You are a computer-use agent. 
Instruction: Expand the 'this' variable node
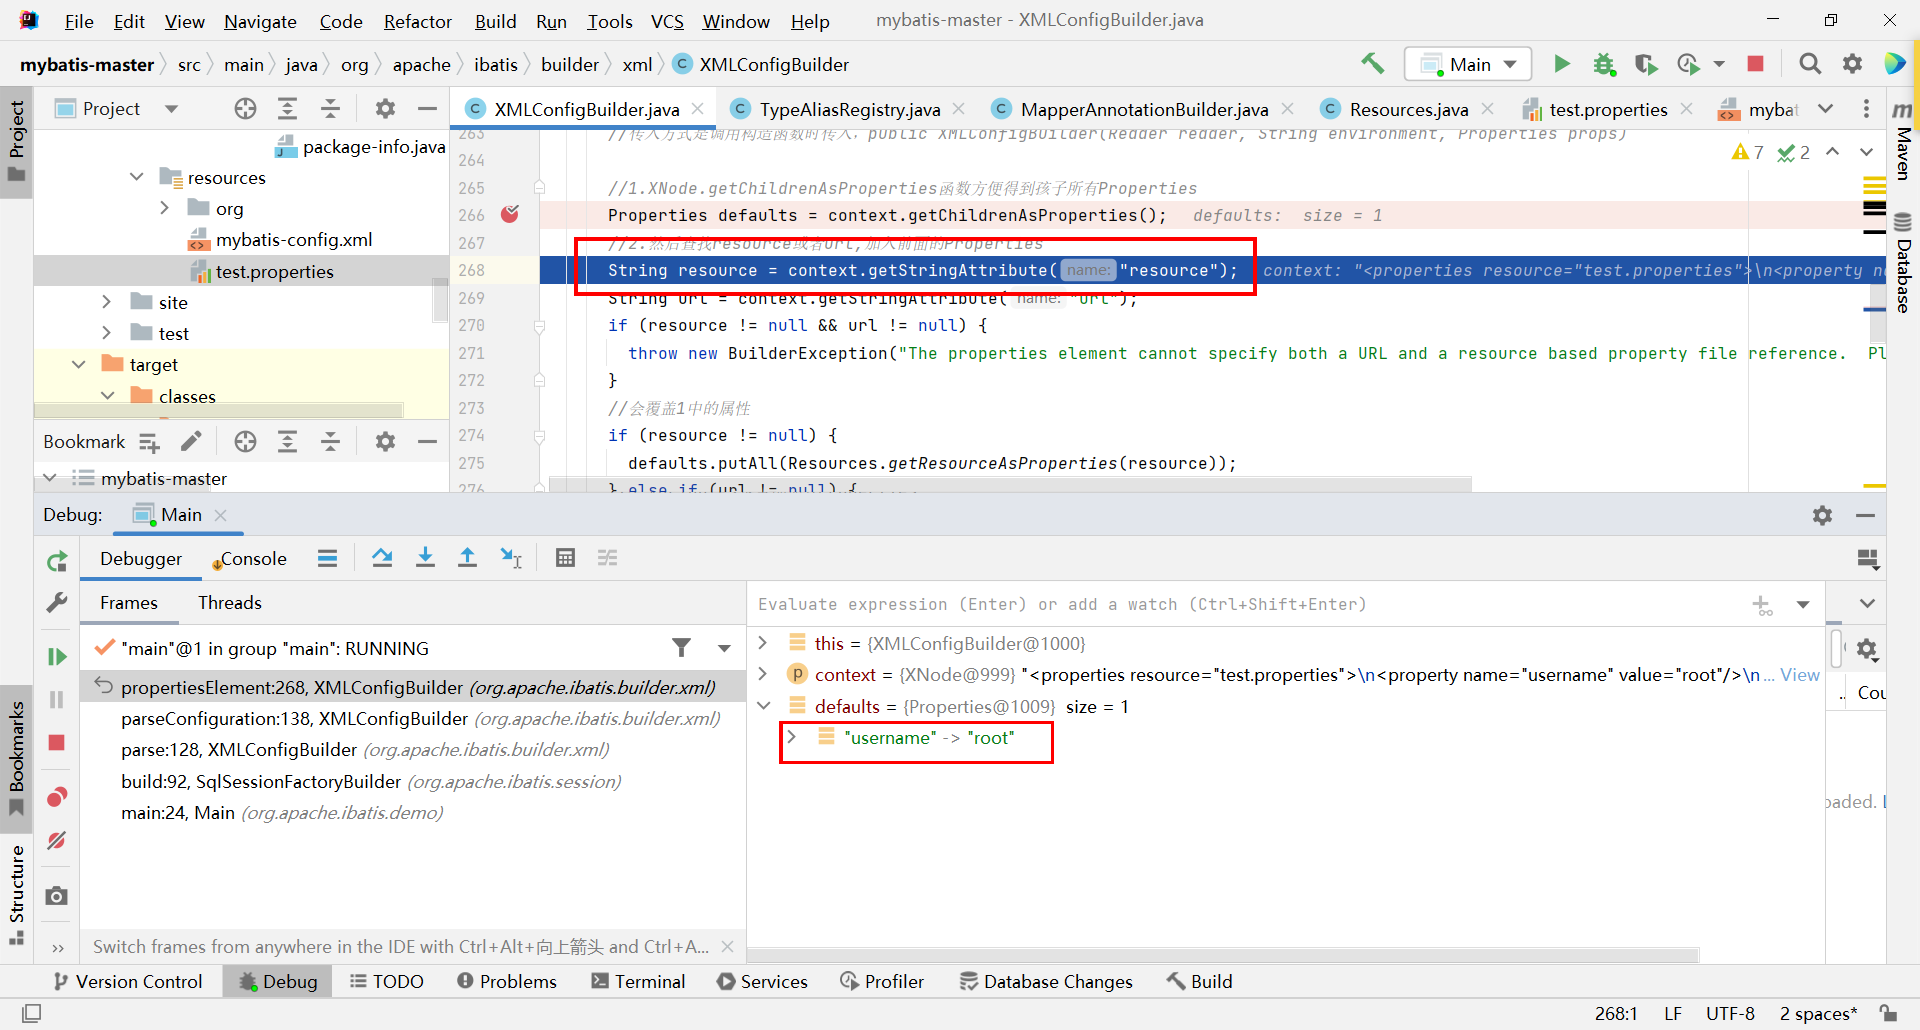pyautogui.click(x=763, y=642)
